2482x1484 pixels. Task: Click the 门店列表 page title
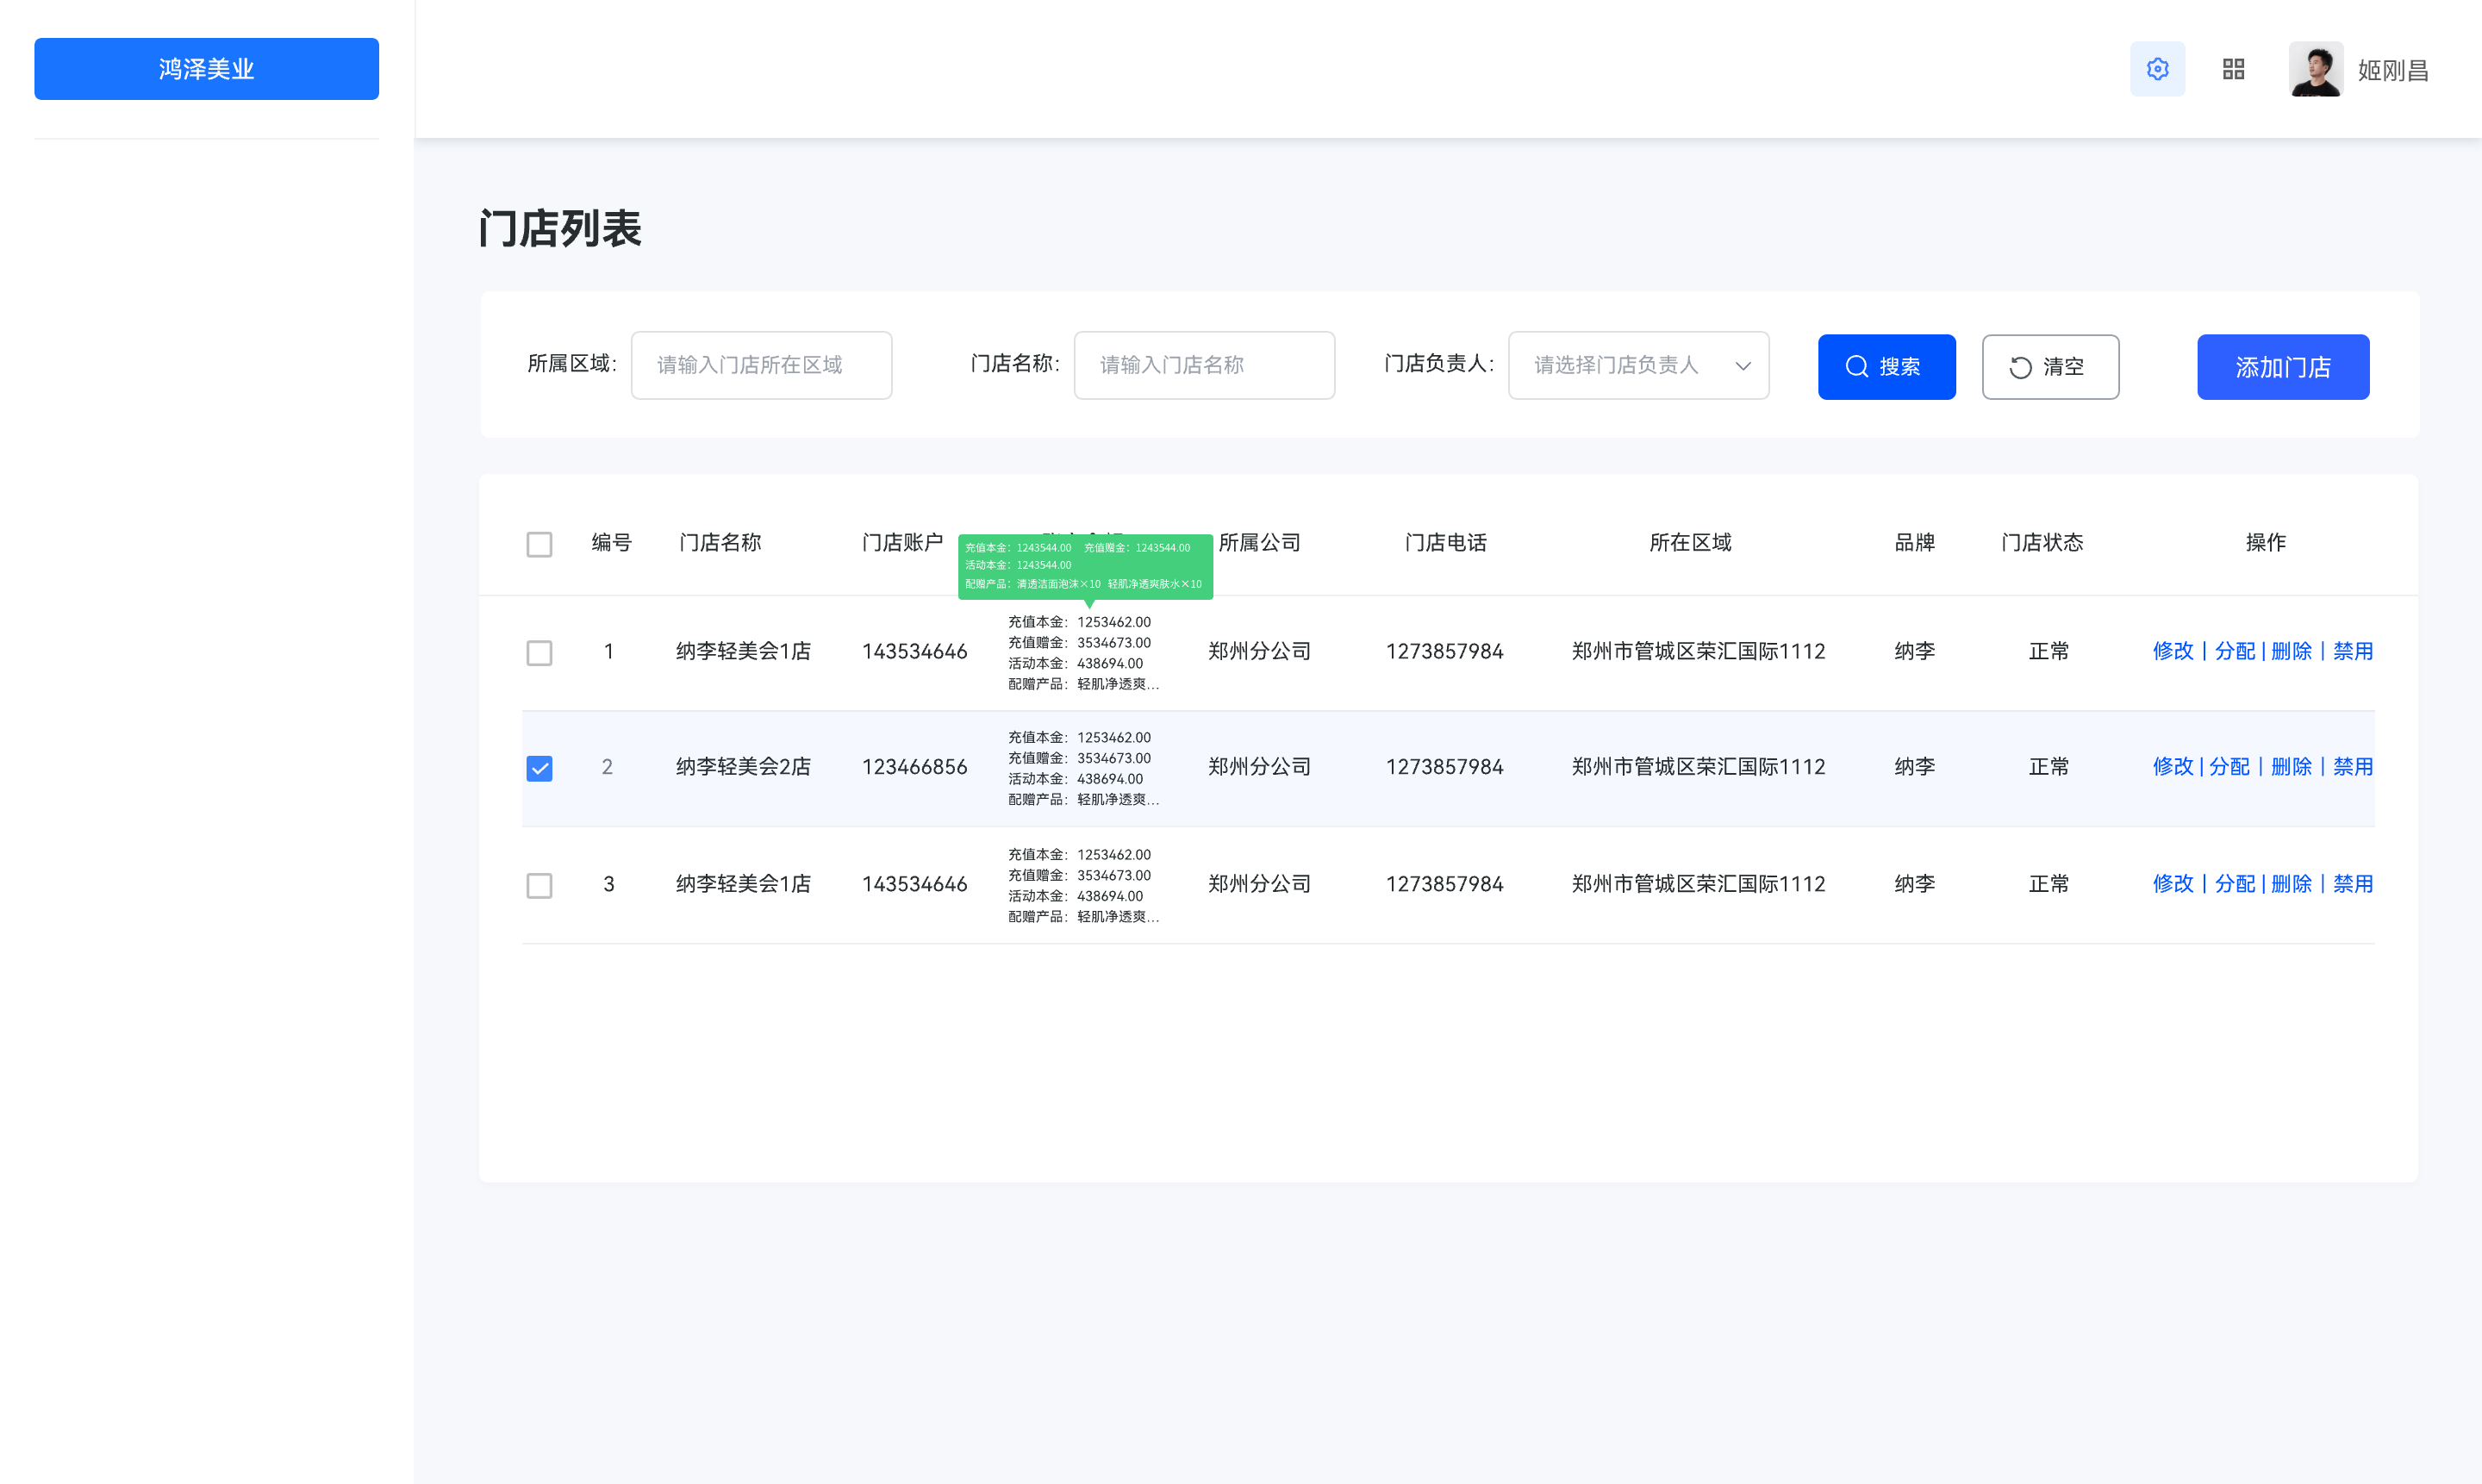560,229
